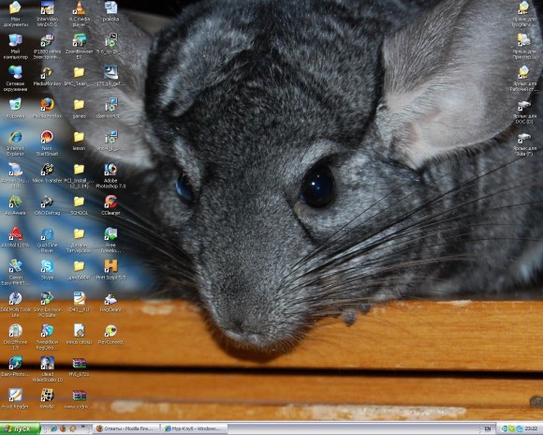Launch Internet Explorer desktop shortcut
The image size is (543, 435).
(15, 143)
